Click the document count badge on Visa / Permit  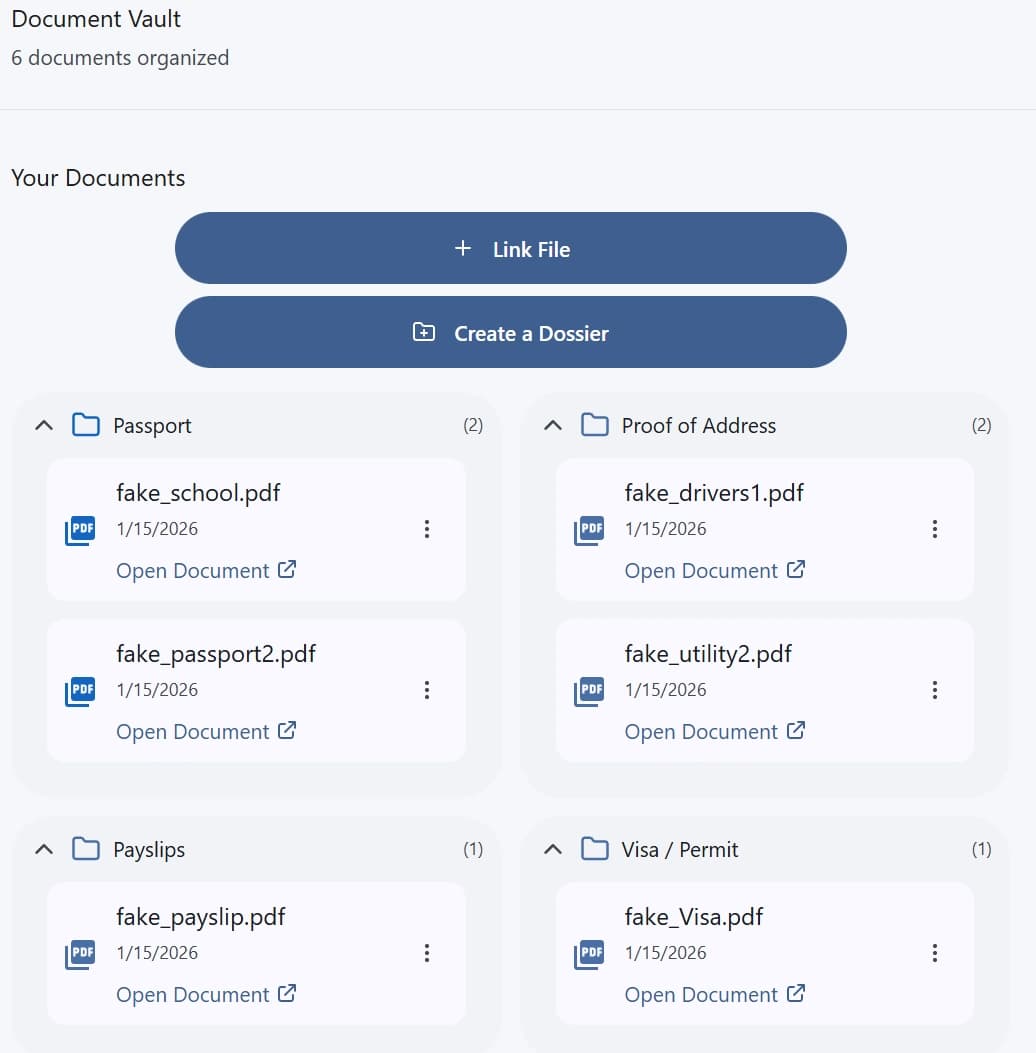[x=981, y=849]
